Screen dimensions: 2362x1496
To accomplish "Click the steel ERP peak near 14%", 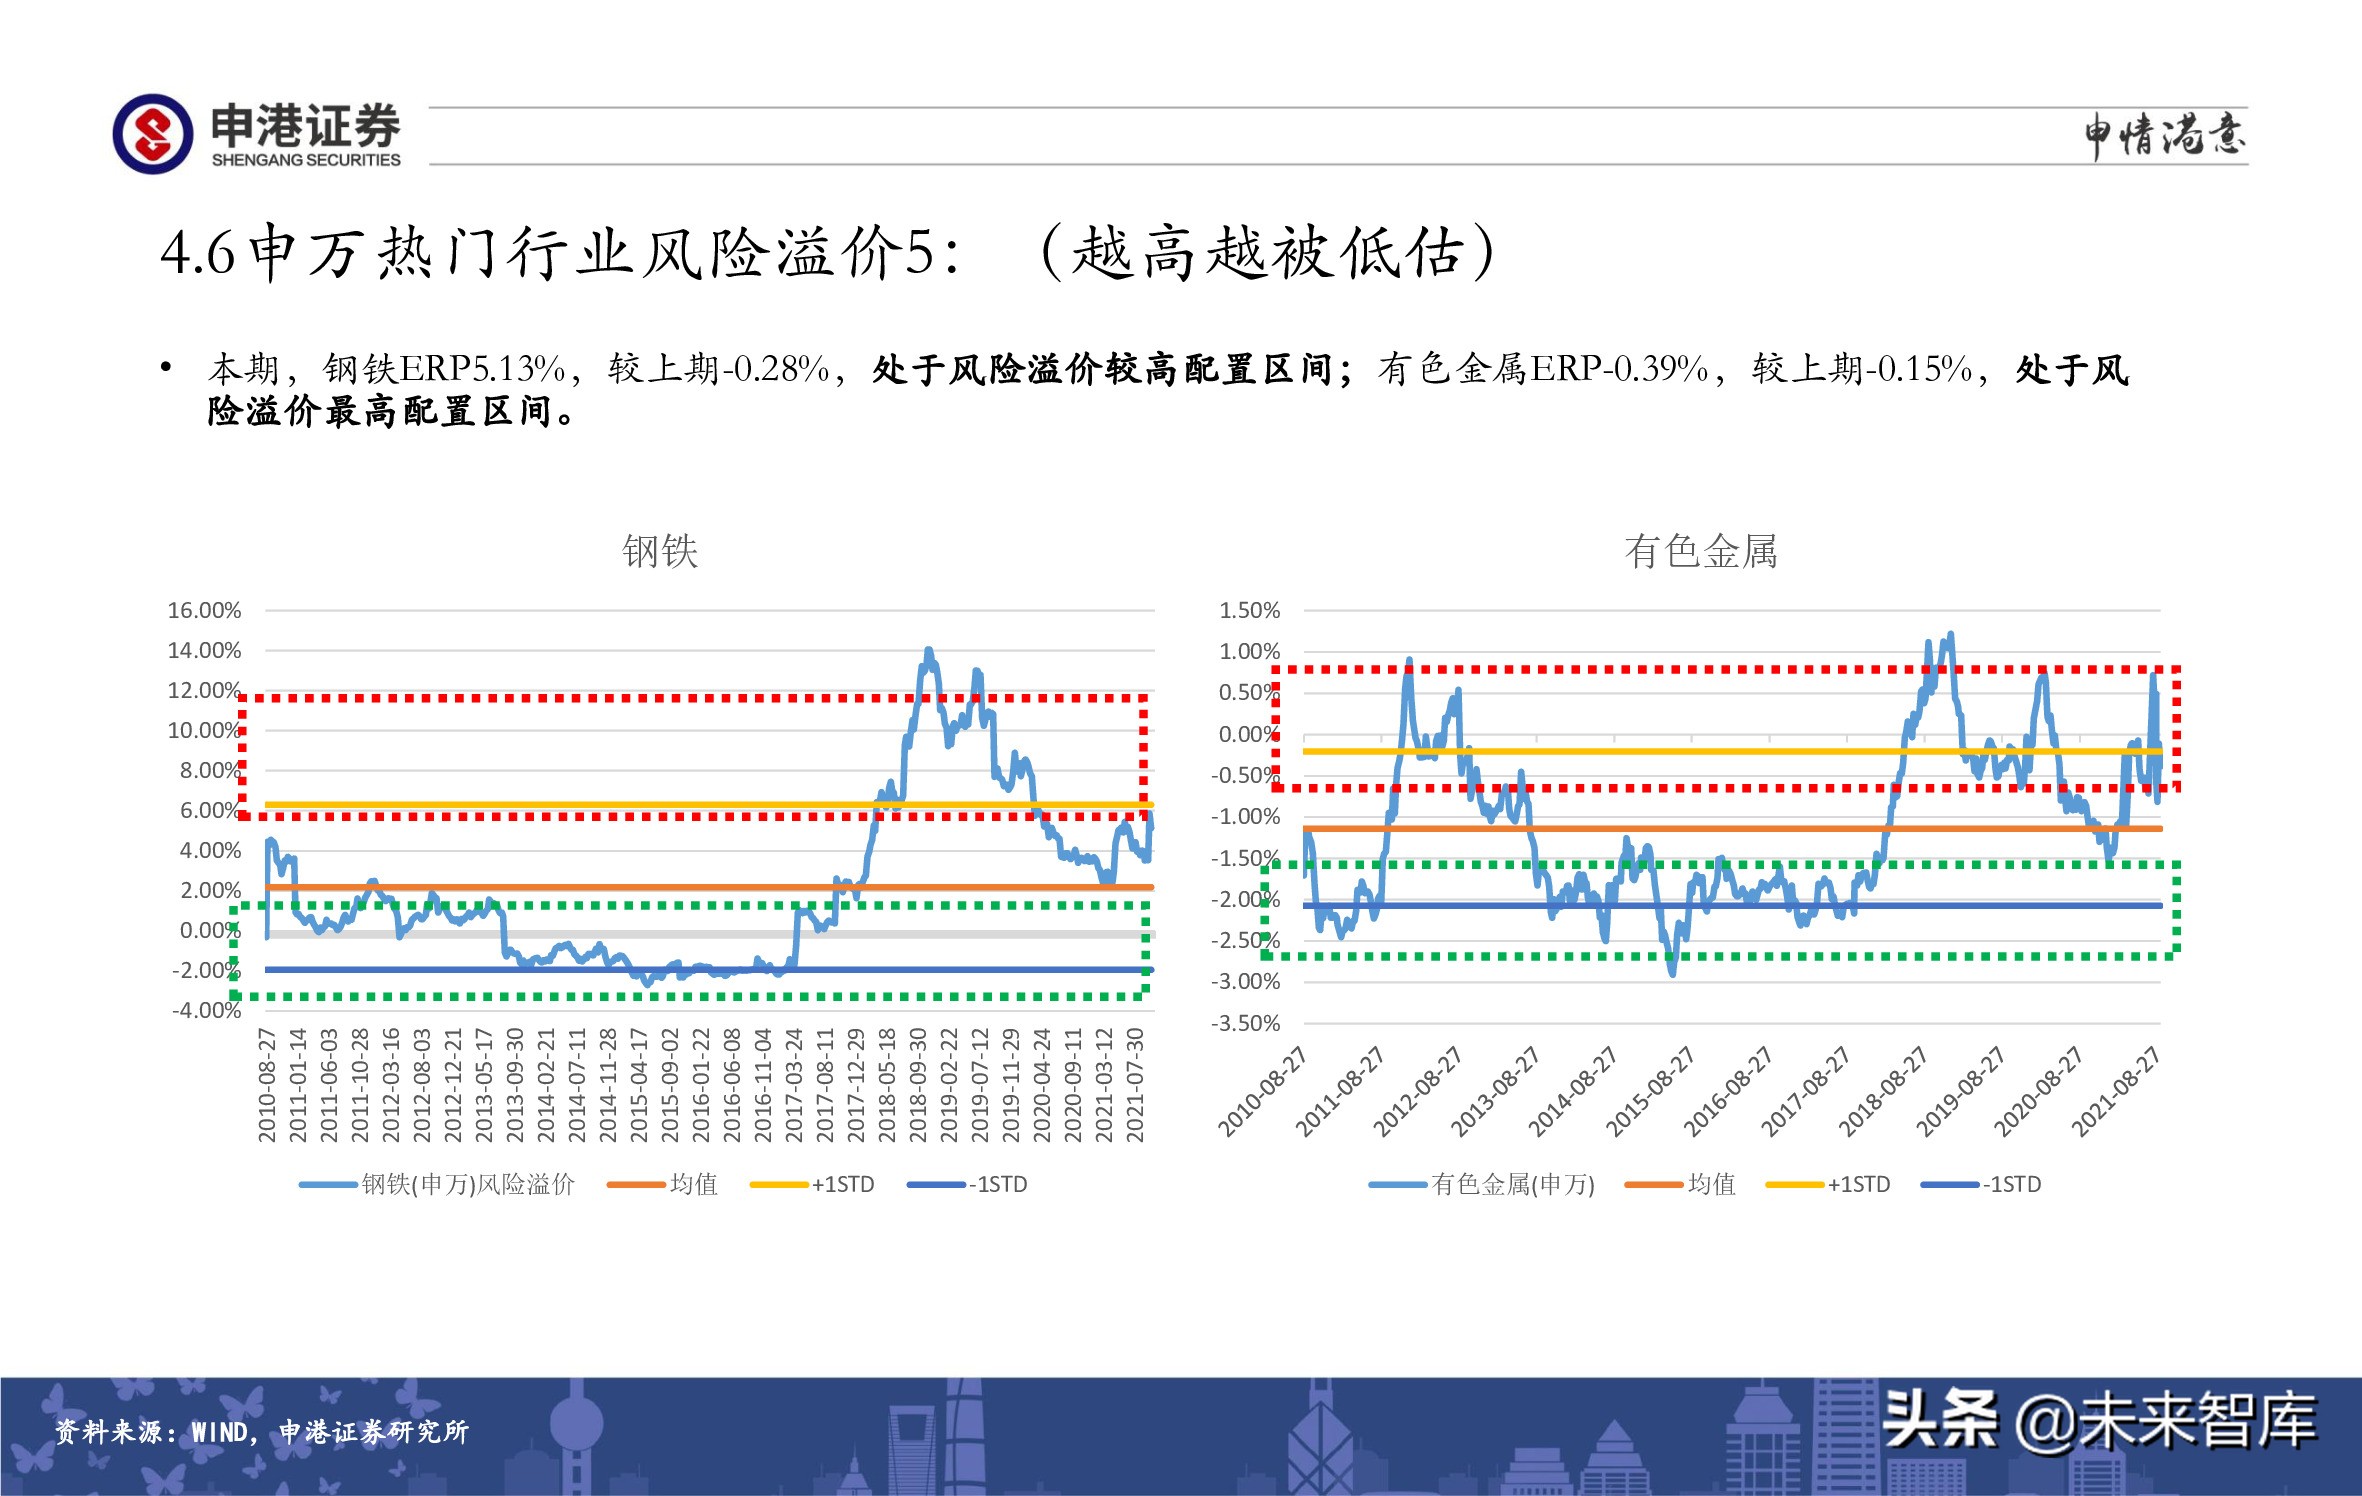I will (x=928, y=652).
